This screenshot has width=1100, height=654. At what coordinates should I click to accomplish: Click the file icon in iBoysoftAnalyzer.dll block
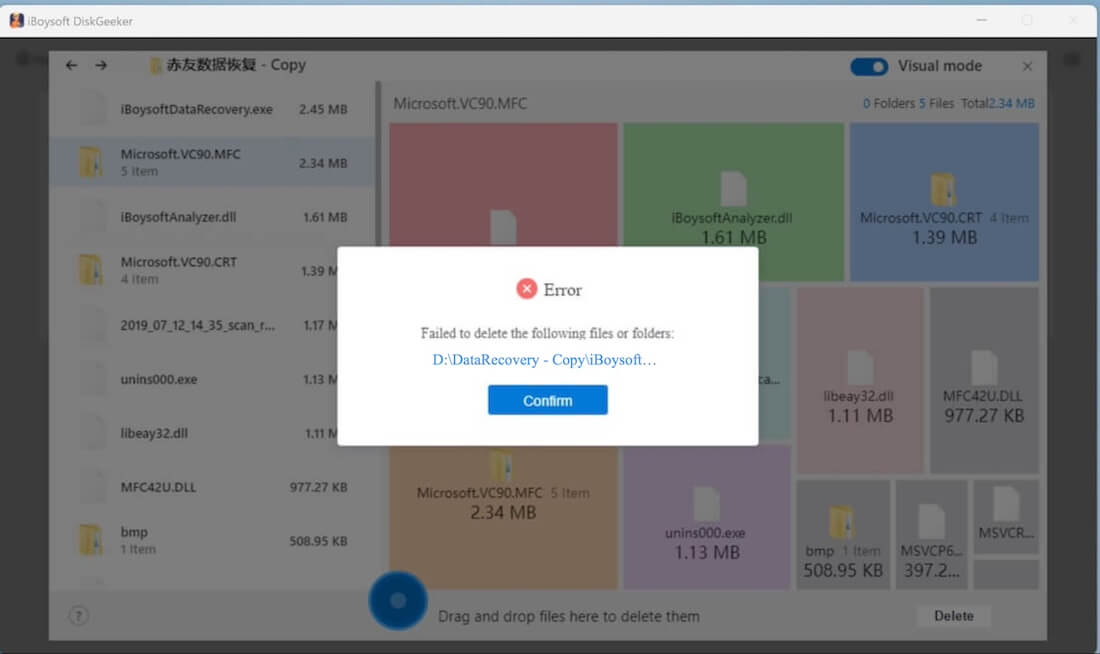click(733, 189)
